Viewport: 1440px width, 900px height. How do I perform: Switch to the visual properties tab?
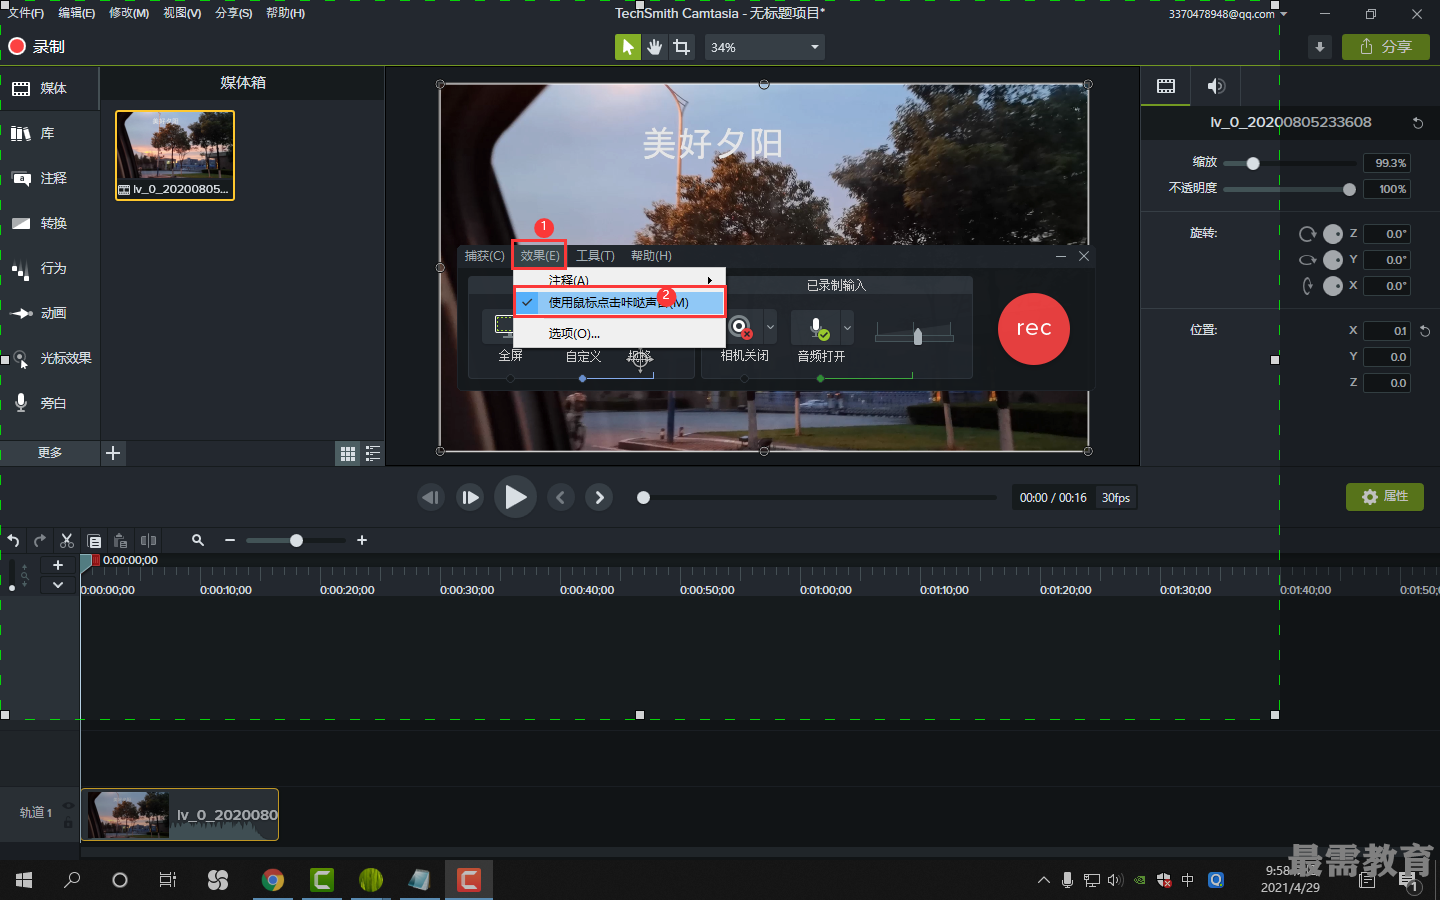(1166, 86)
